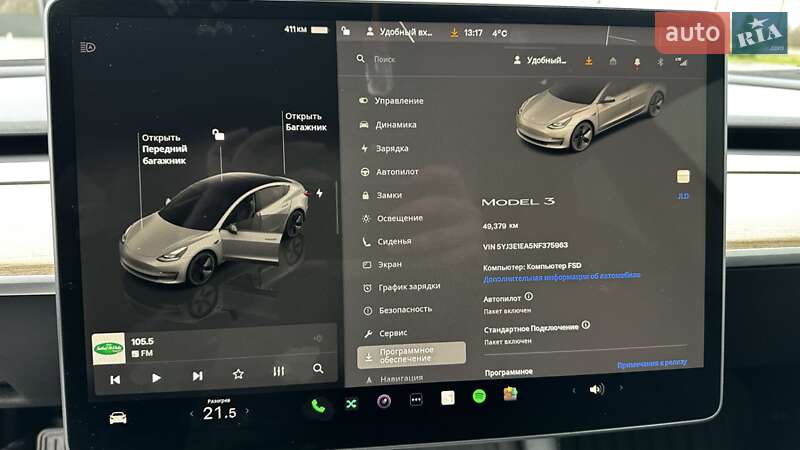Tap the Standard Connectivity info icon

[586, 324]
